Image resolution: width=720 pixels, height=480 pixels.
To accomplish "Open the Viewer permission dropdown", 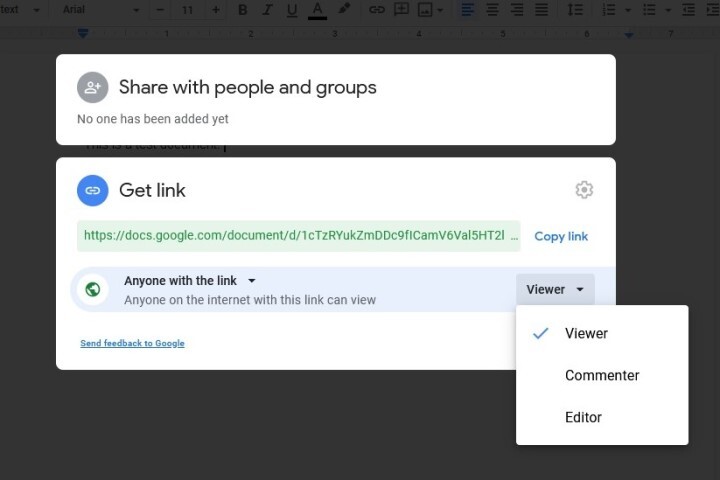I will 555,289.
